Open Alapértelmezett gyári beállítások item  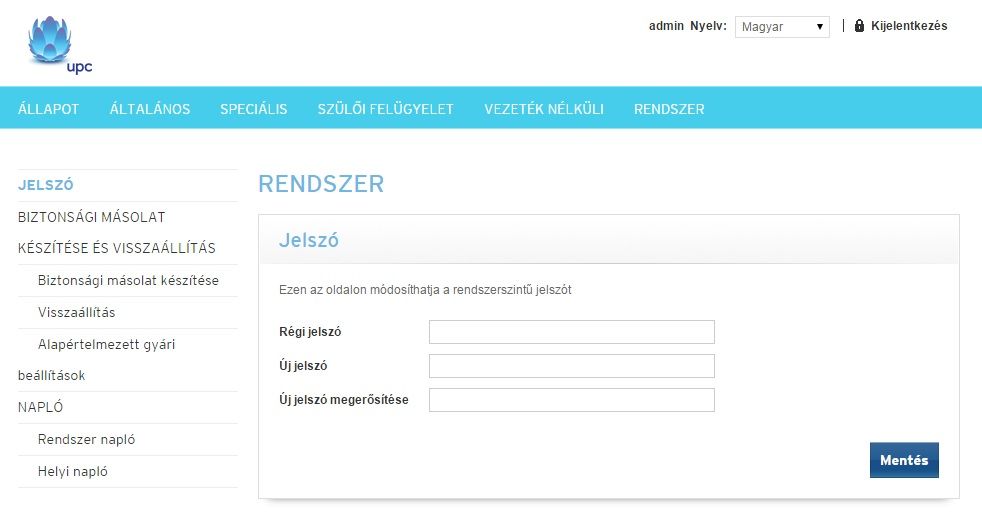(x=96, y=360)
